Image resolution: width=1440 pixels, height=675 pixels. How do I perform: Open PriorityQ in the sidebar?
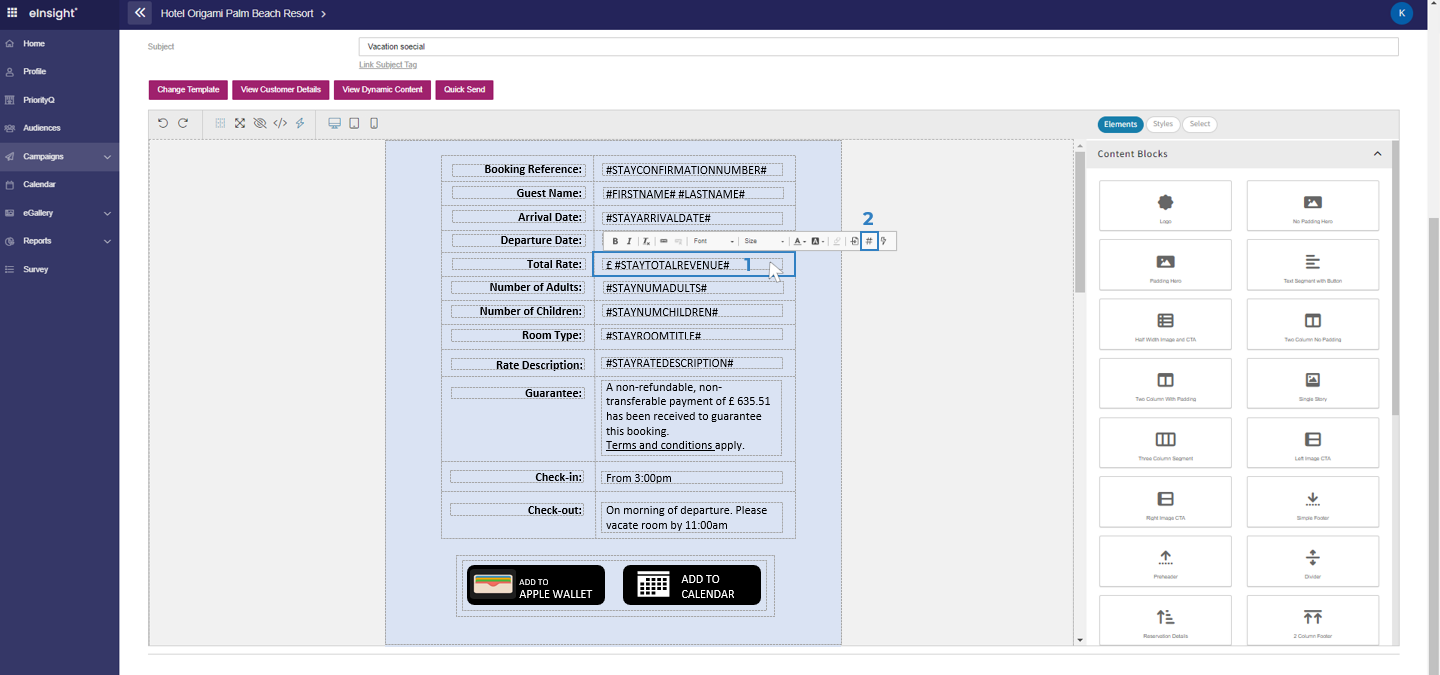click(59, 100)
